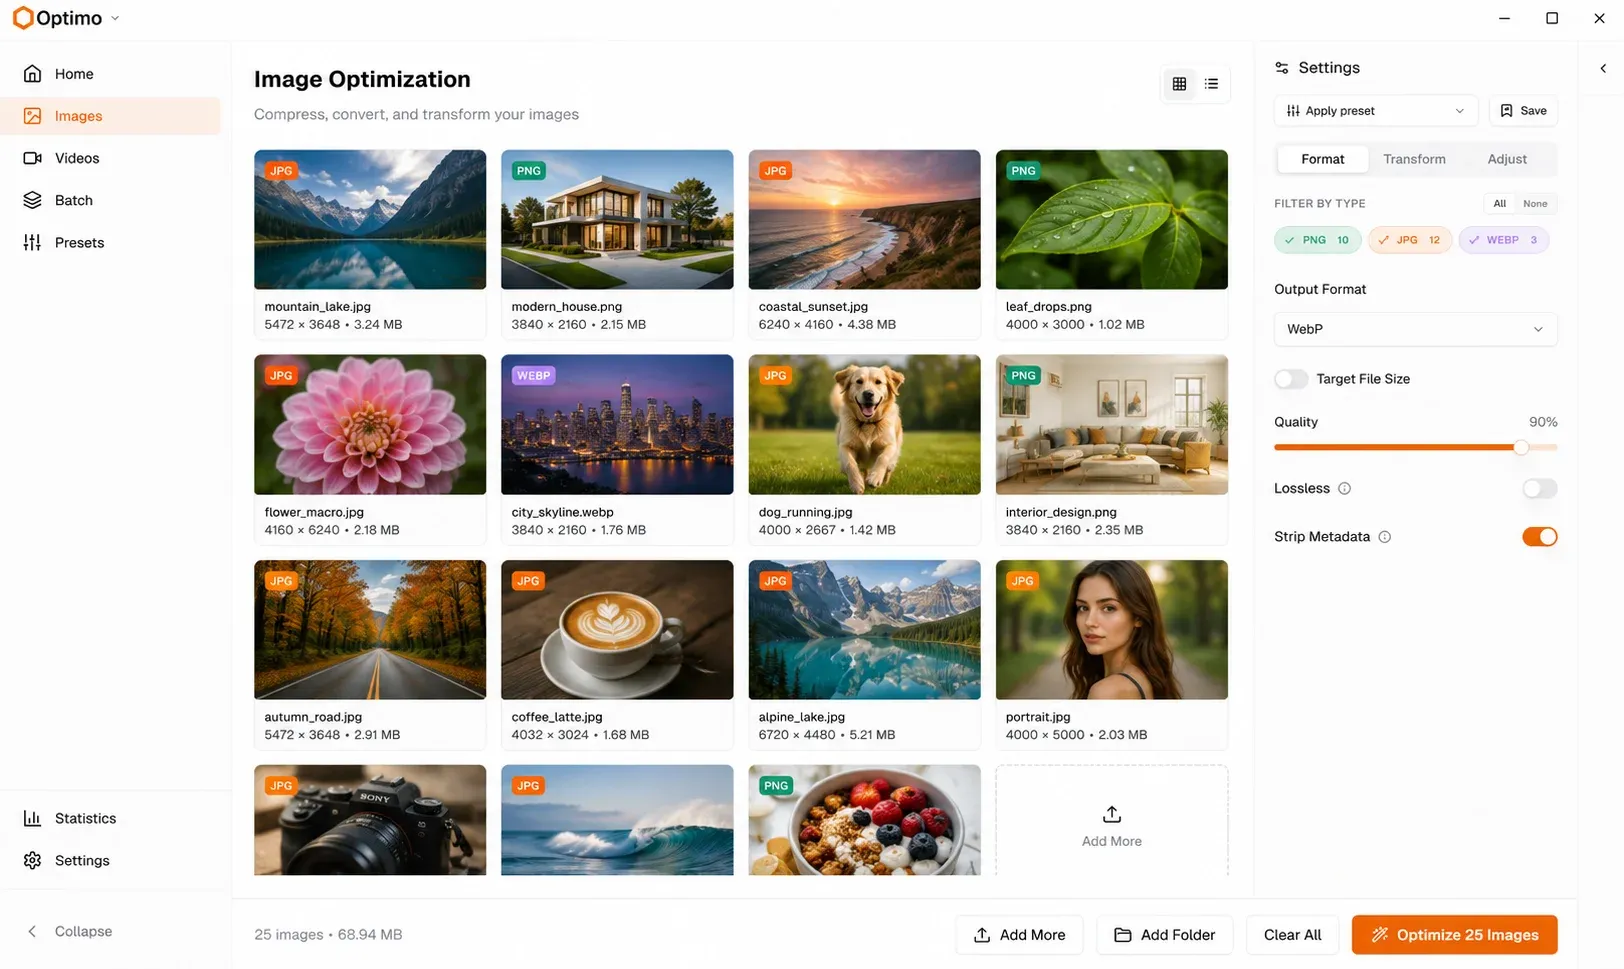Viewport: 1624px width, 969px height.
Task: Collapse the right Settings panel arrow
Action: coord(1603,68)
